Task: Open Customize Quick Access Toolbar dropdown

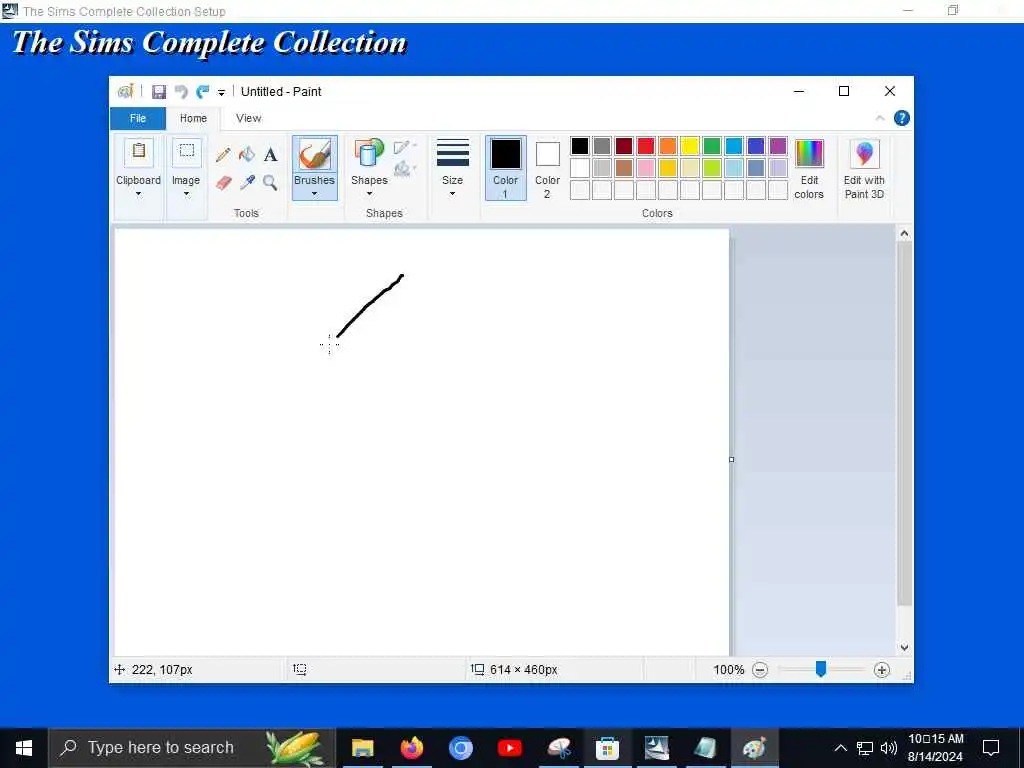Action: click(221, 93)
